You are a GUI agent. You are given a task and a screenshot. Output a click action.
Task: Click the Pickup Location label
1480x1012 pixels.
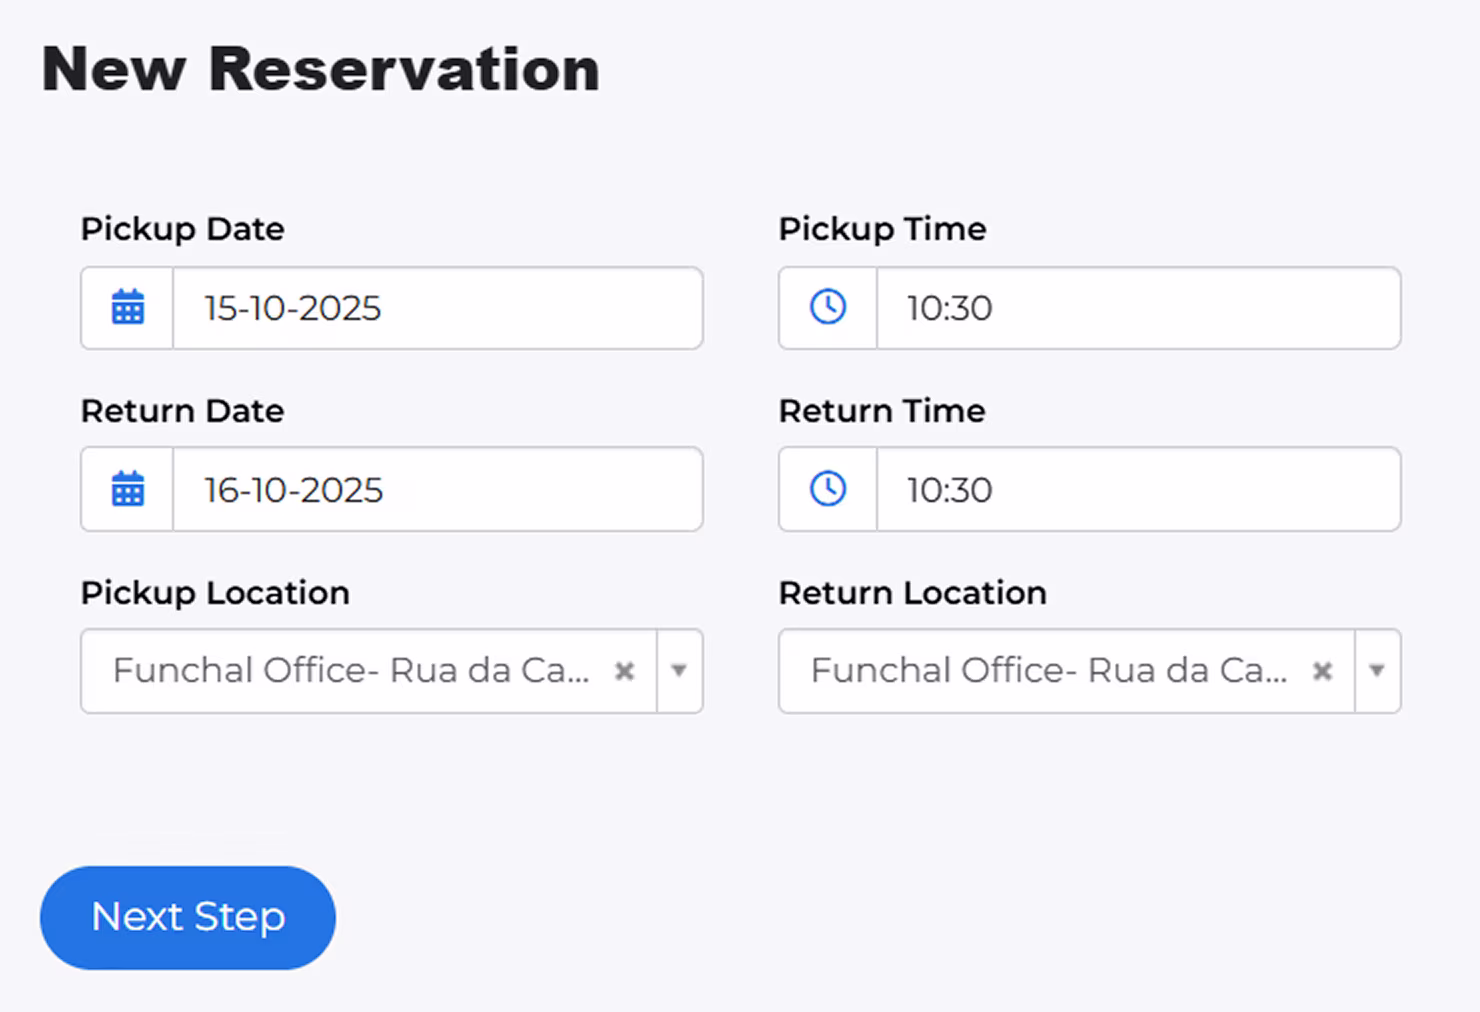click(215, 593)
